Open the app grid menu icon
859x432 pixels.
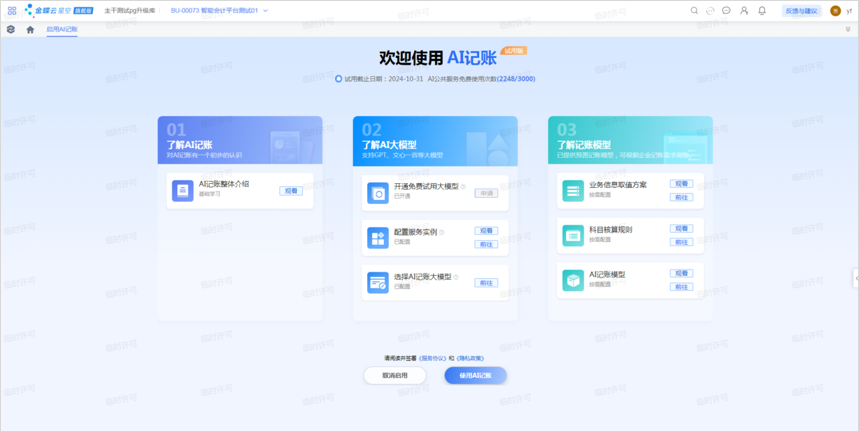(11, 10)
